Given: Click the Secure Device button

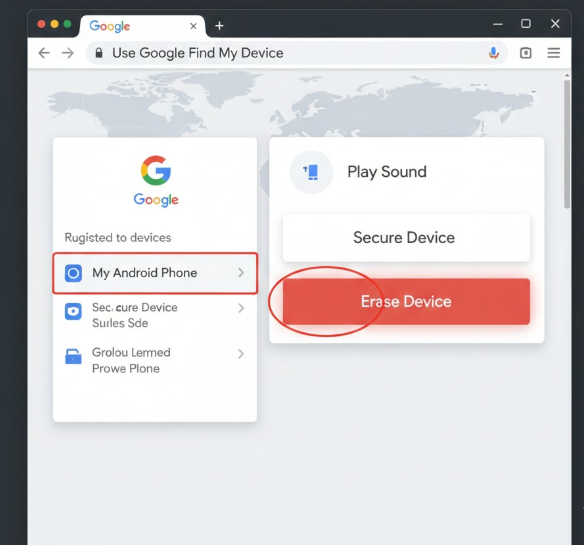Looking at the screenshot, I should [x=406, y=238].
